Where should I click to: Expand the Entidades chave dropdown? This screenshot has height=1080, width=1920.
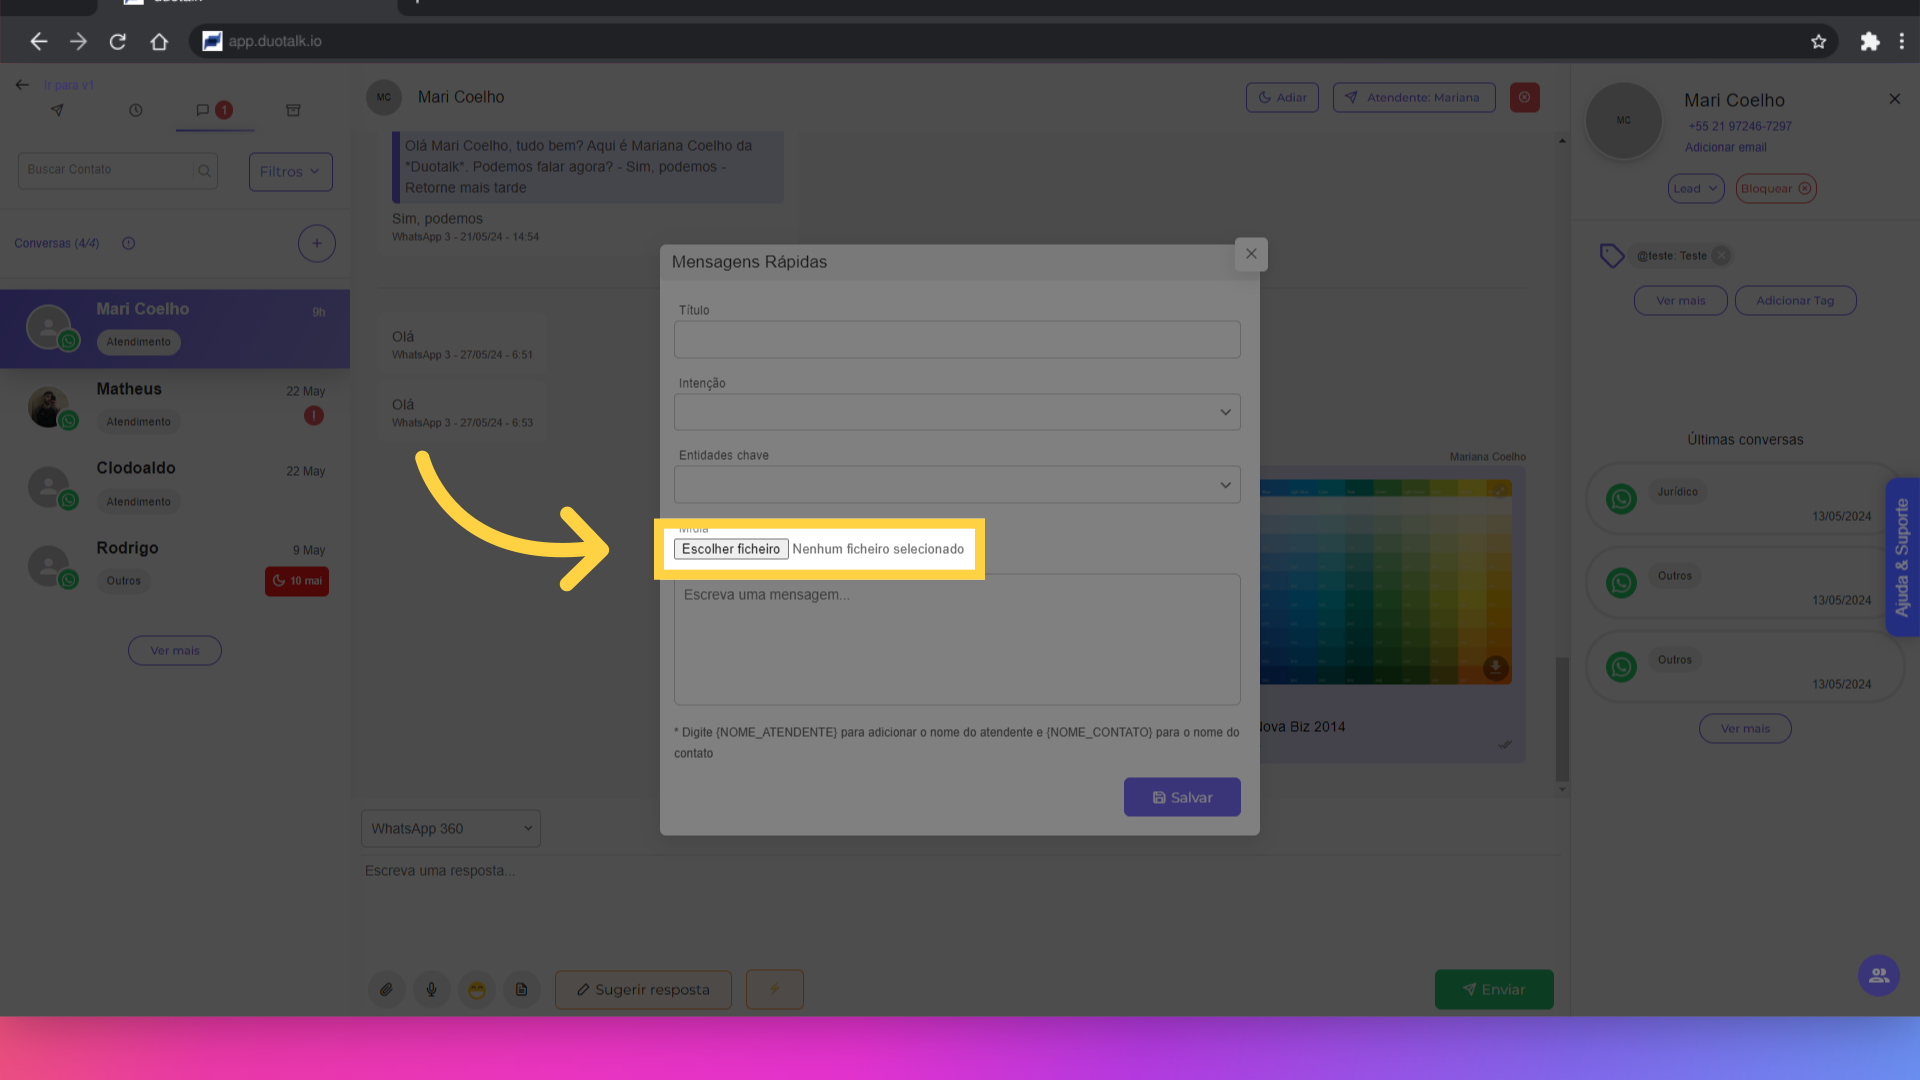point(957,485)
